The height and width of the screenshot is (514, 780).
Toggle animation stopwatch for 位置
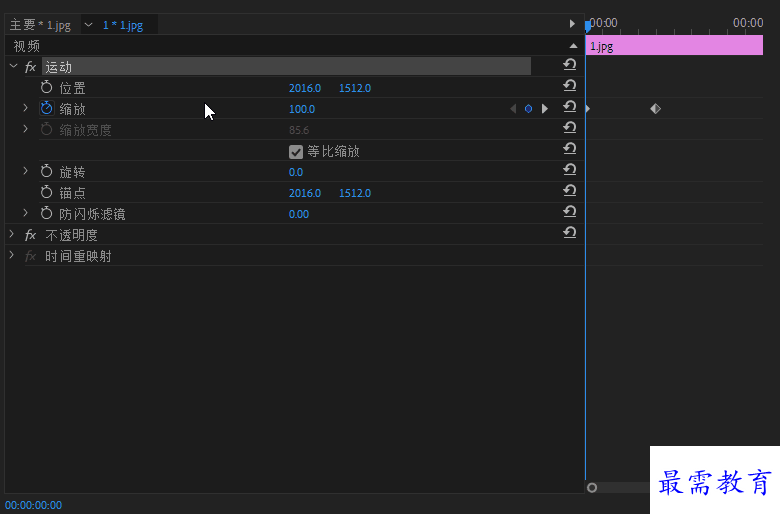[x=46, y=88]
